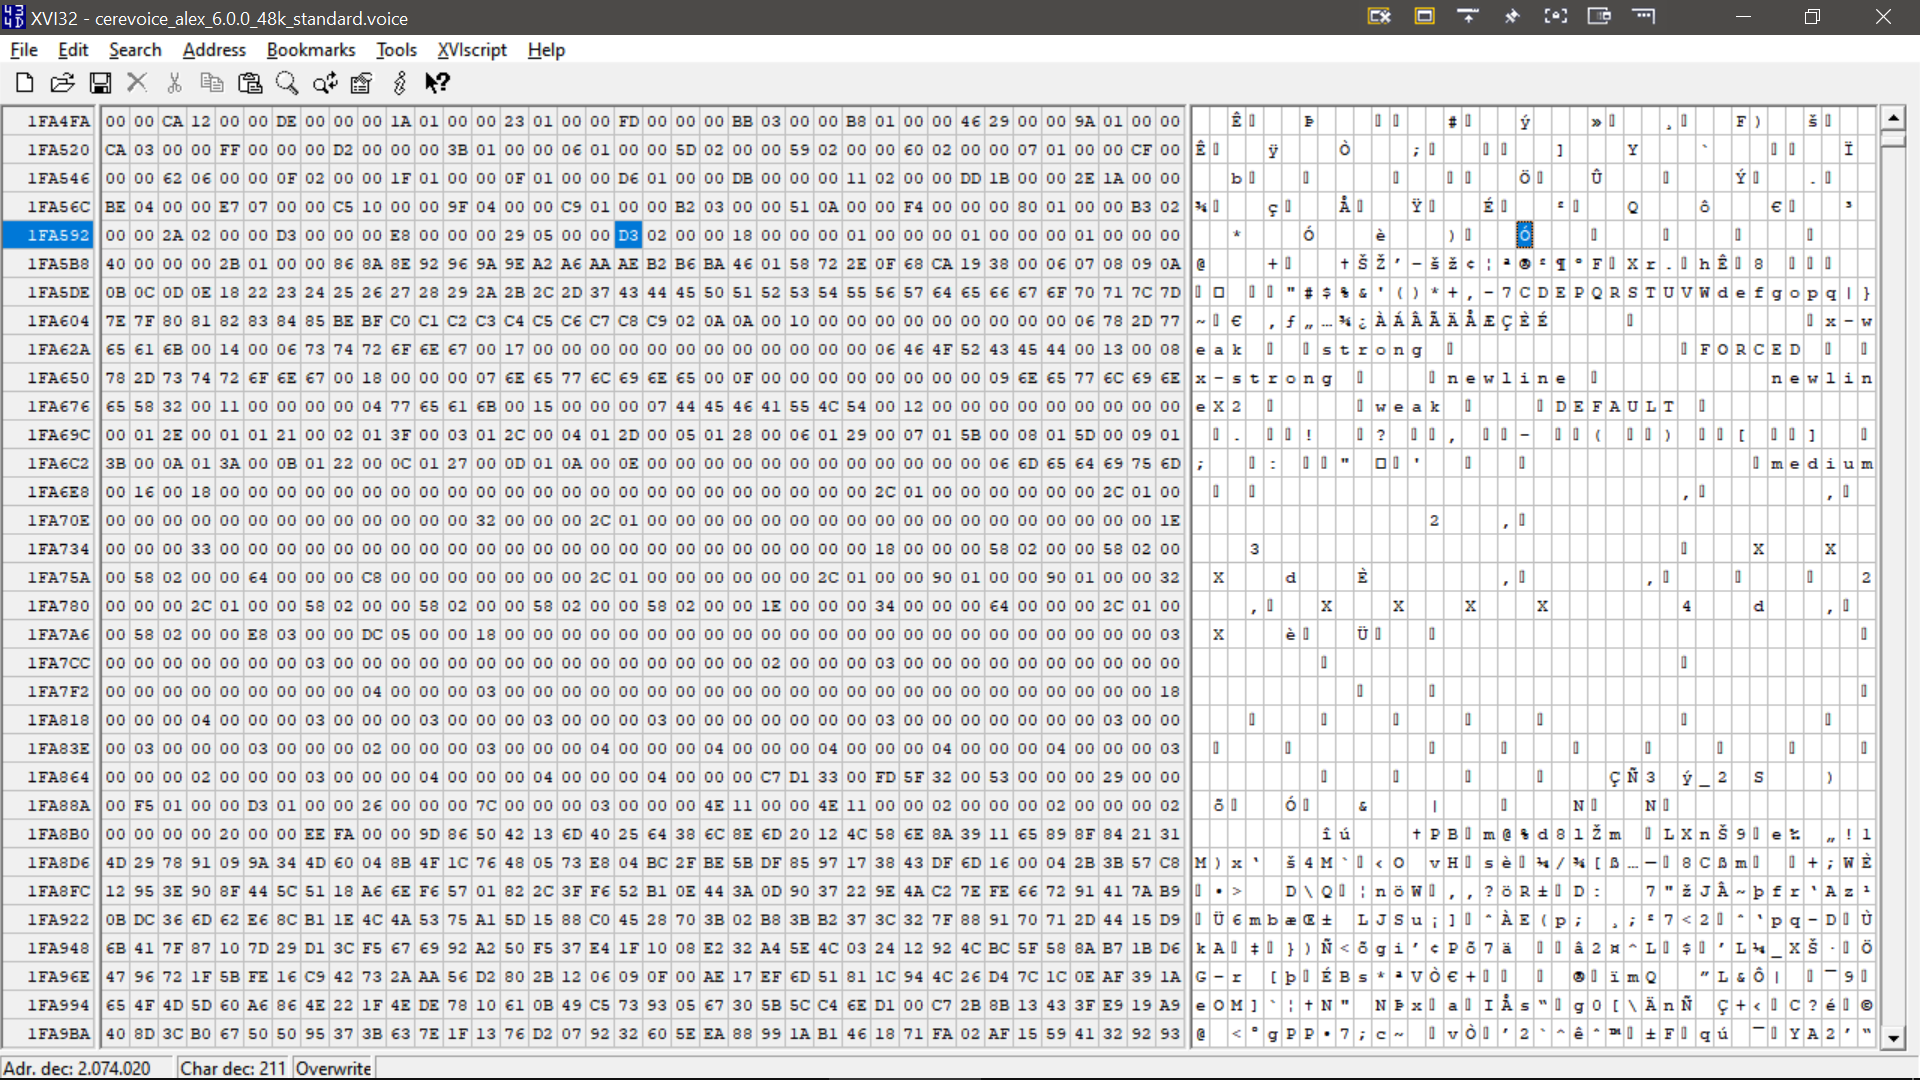
Task: Click the pin icon in title bar
Action: point(1511,16)
